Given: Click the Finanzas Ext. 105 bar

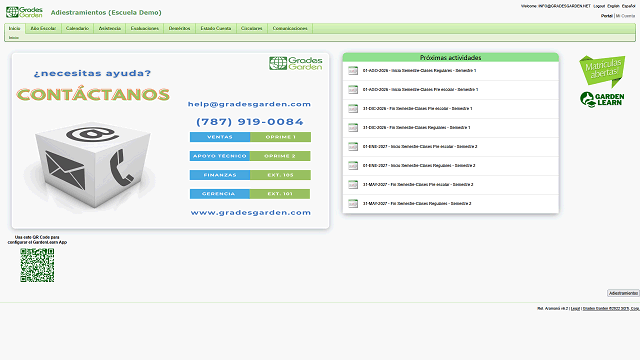Looking at the screenshot, I should click(x=250, y=175).
